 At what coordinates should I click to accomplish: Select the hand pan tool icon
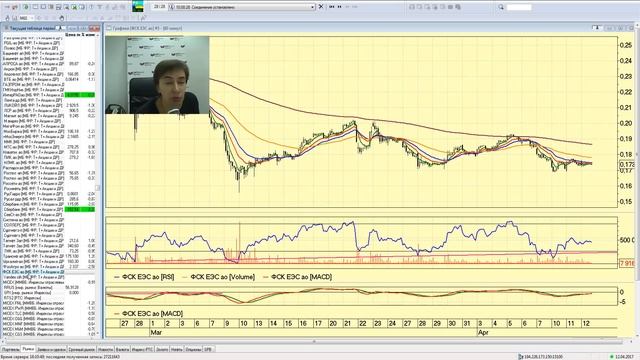tap(62, 18)
